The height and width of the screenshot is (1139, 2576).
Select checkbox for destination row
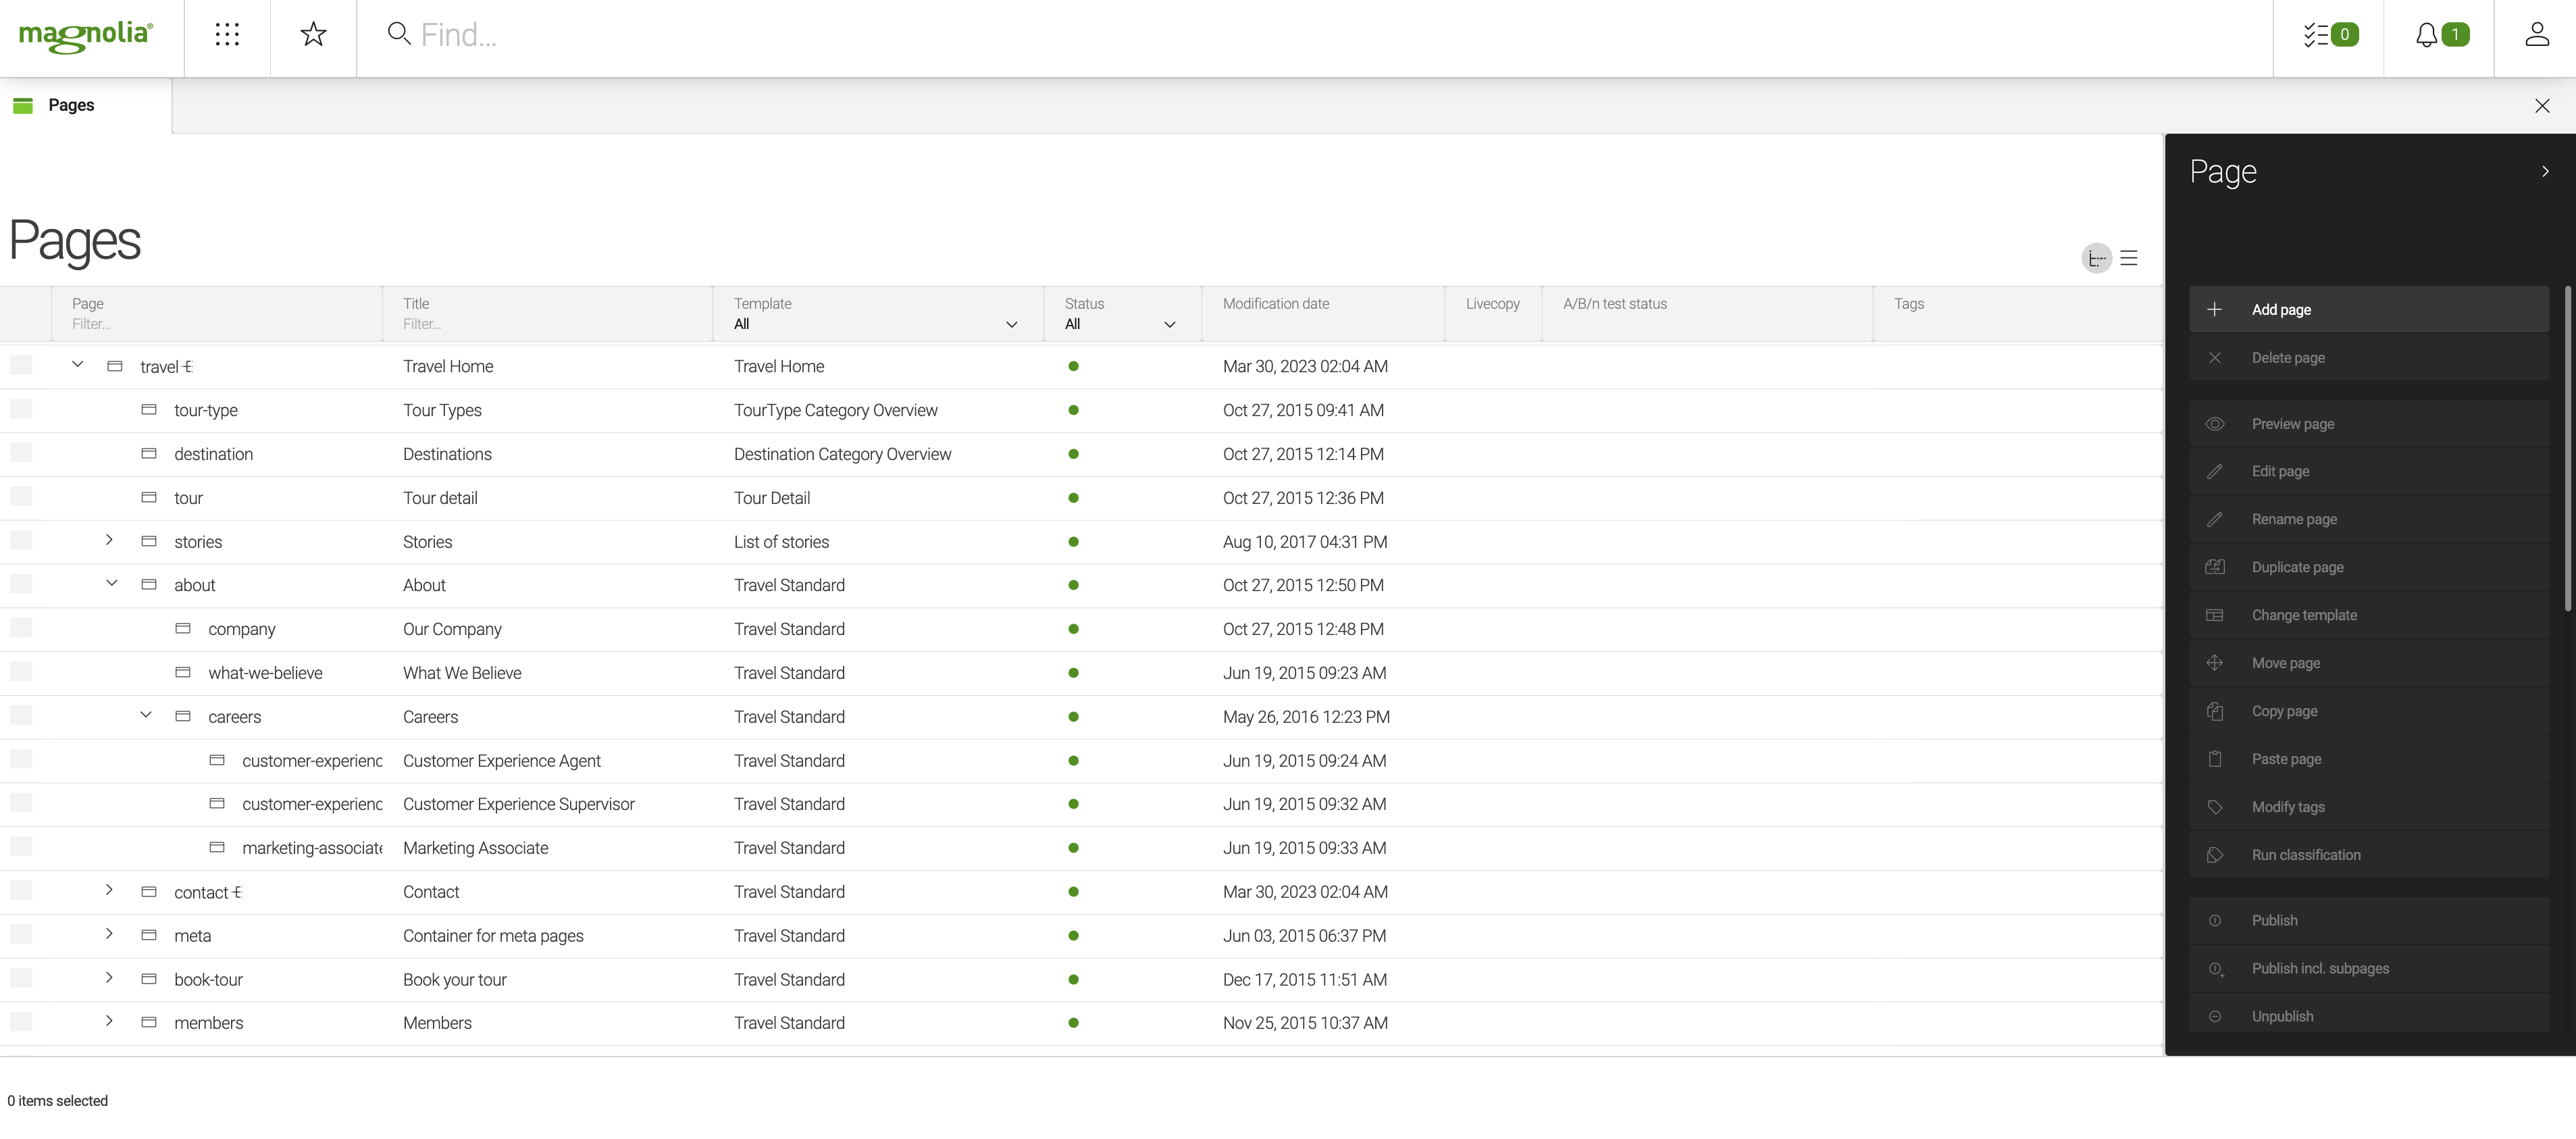[x=21, y=453]
